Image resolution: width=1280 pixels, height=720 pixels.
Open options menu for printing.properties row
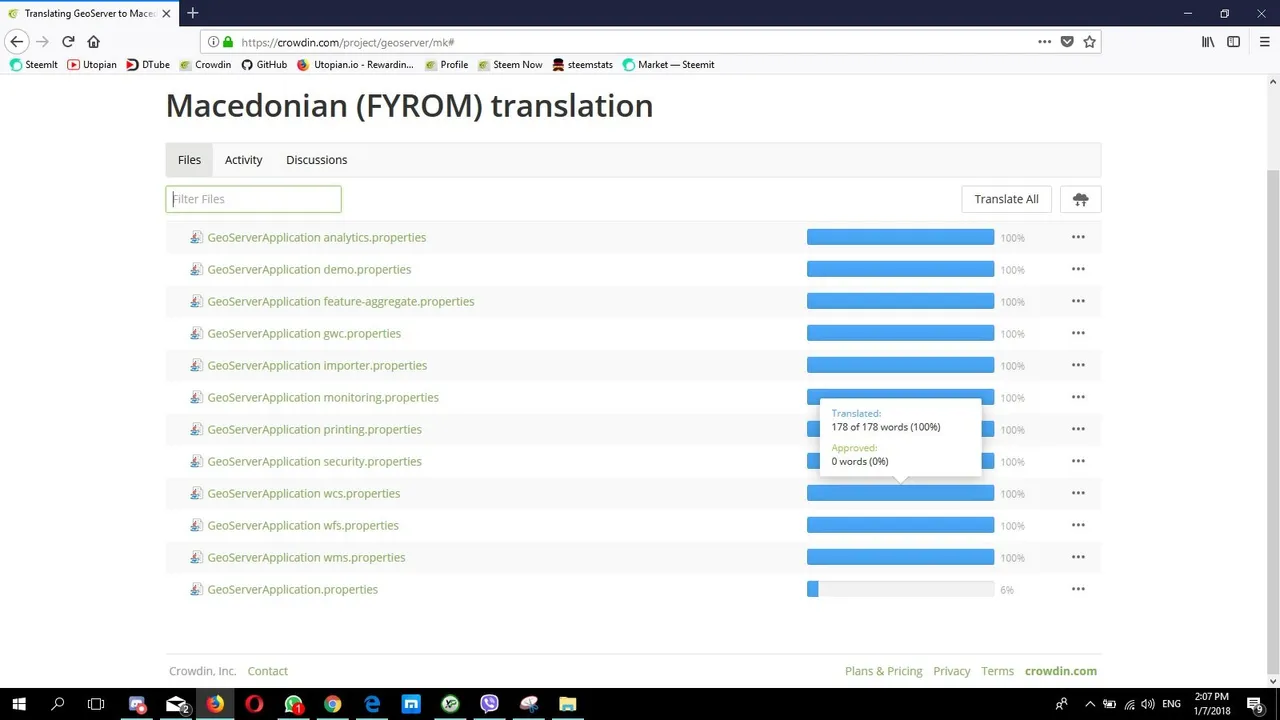click(1078, 429)
